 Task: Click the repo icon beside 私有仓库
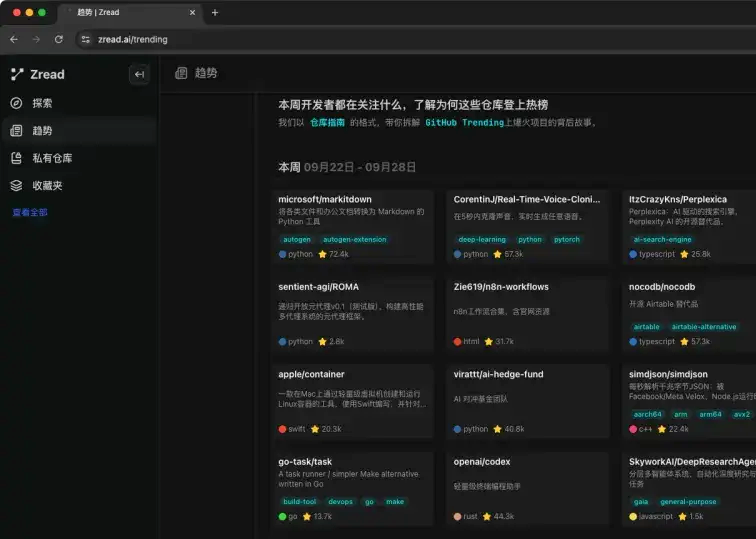coord(16,158)
